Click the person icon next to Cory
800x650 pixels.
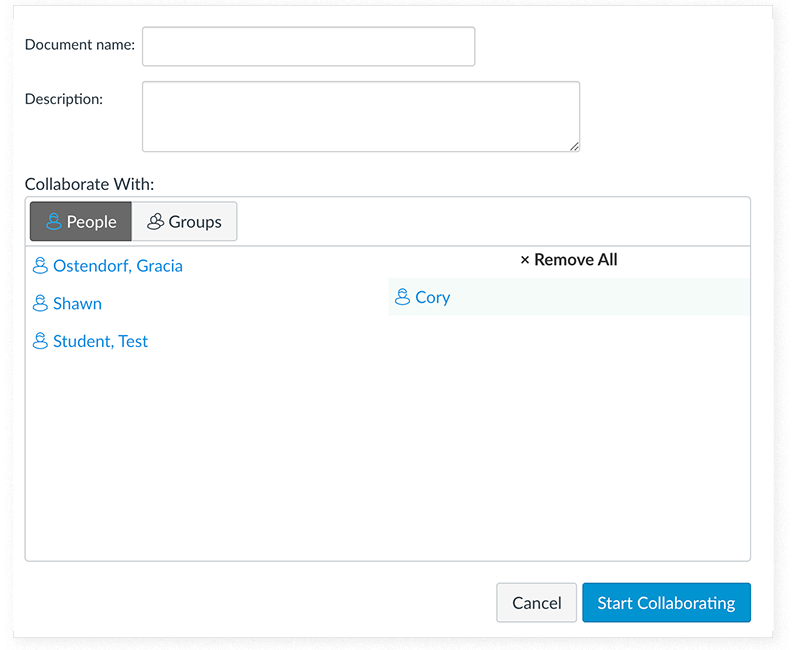404,297
